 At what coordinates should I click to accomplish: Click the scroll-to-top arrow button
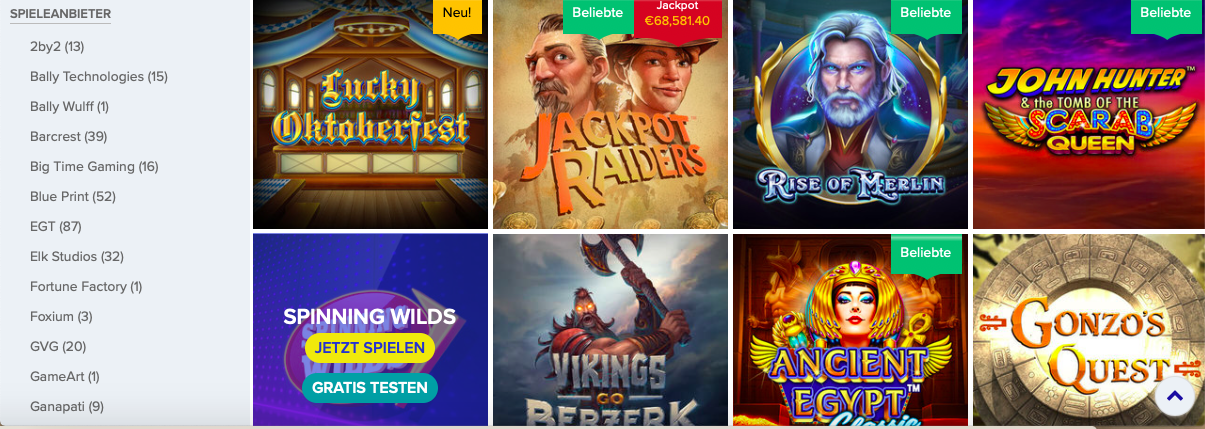click(1175, 396)
